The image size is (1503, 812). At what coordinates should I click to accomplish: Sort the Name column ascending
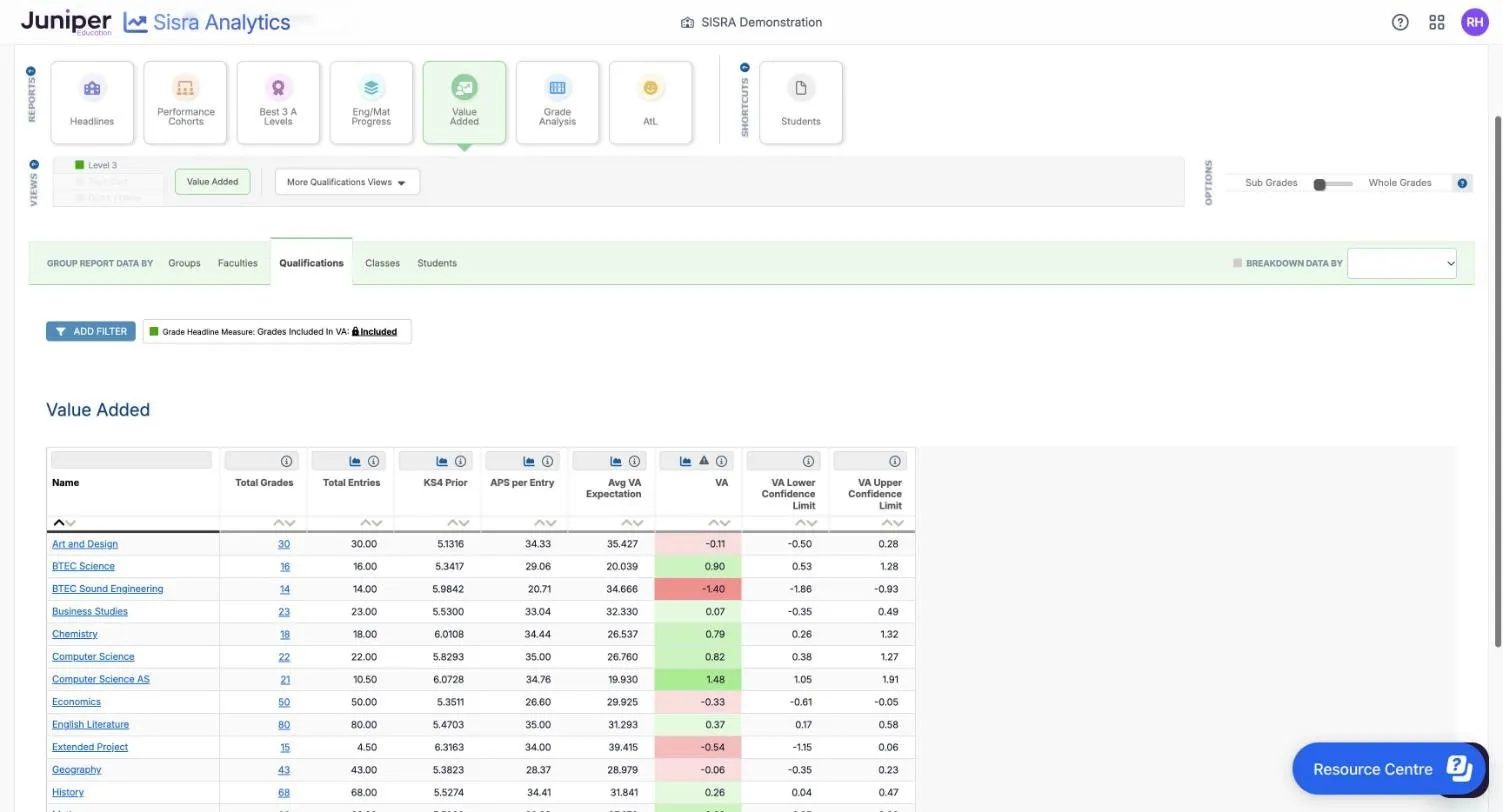(58, 523)
